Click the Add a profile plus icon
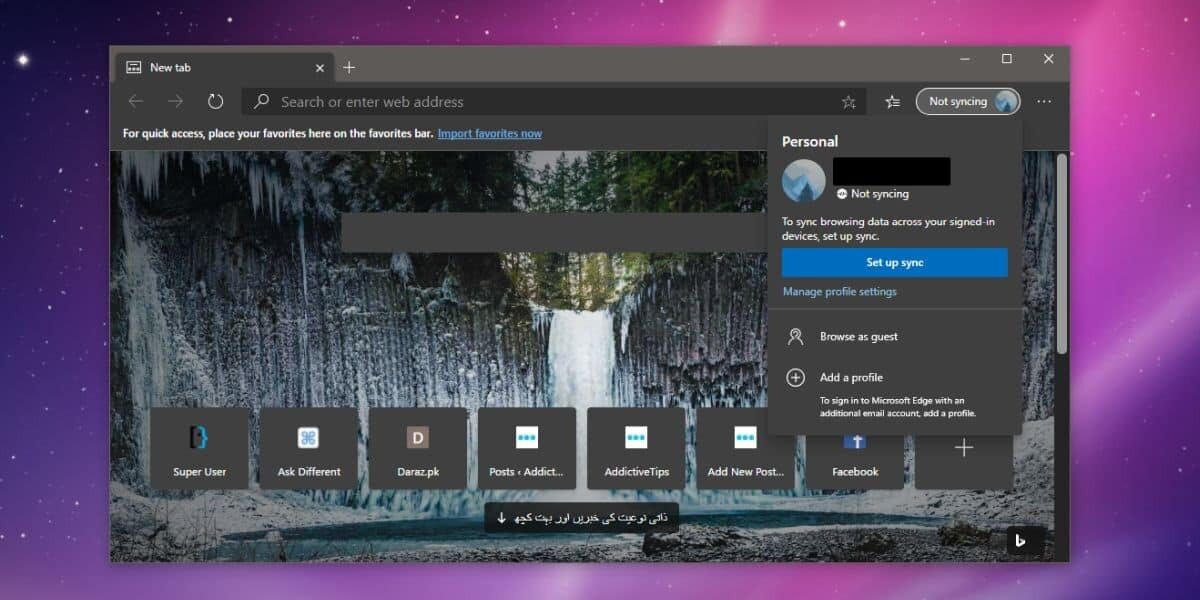This screenshot has height=600, width=1200. [796, 377]
